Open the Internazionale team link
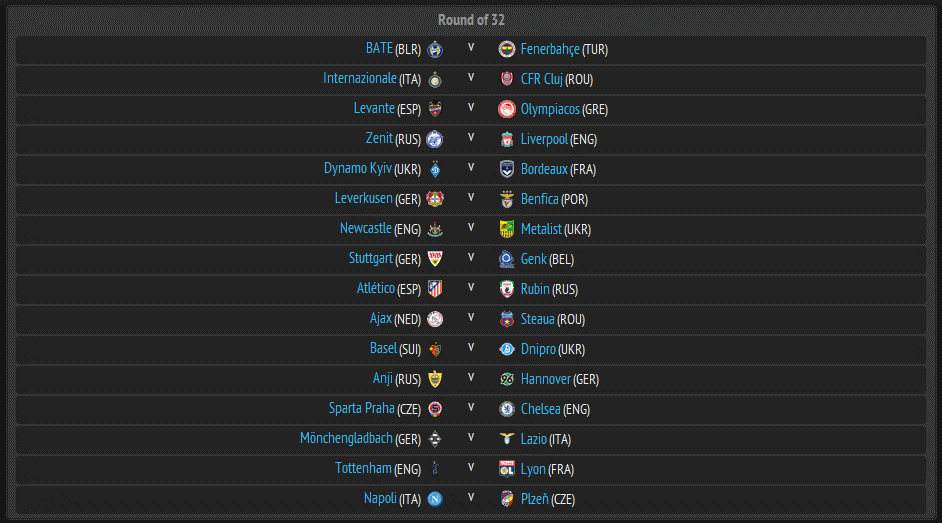The image size is (942, 523). click(x=360, y=78)
